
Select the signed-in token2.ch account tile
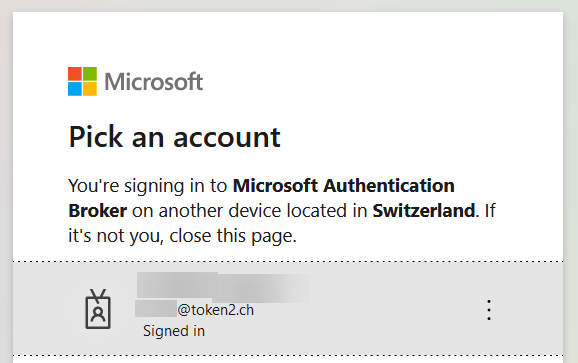(x=288, y=309)
